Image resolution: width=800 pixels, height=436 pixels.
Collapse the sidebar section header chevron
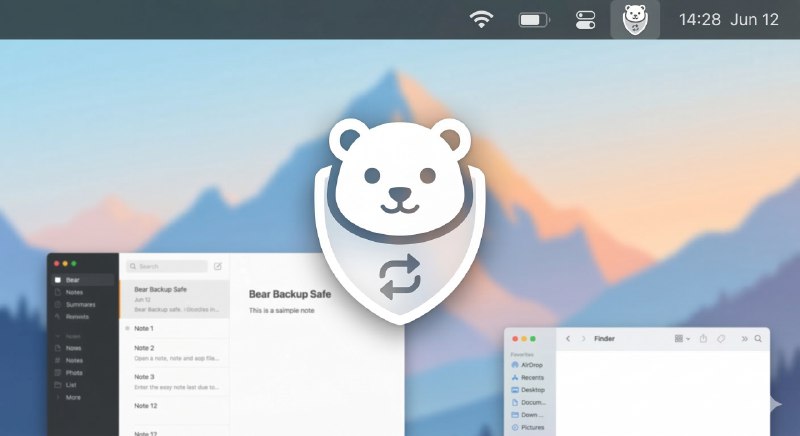[58, 337]
